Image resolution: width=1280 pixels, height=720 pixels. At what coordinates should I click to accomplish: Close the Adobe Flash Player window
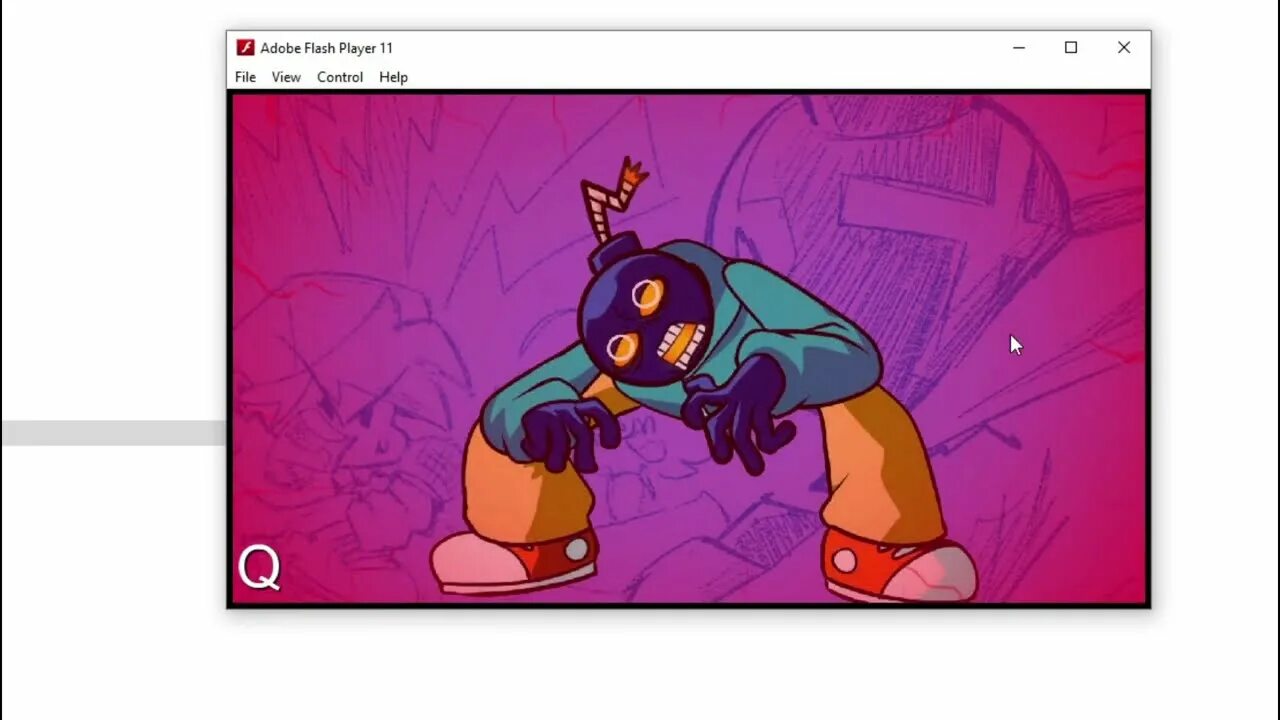click(1124, 47)
